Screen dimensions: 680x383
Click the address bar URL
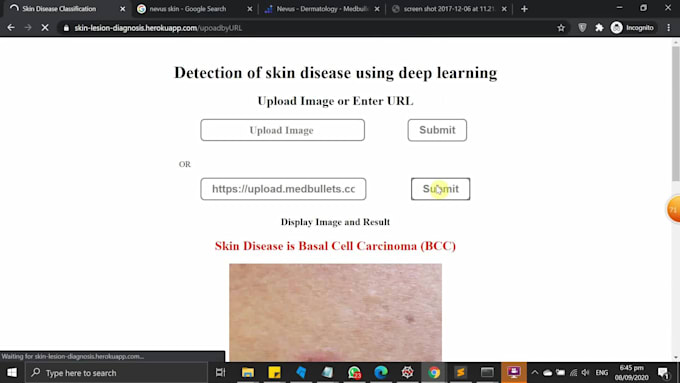(x=158, y=28)
